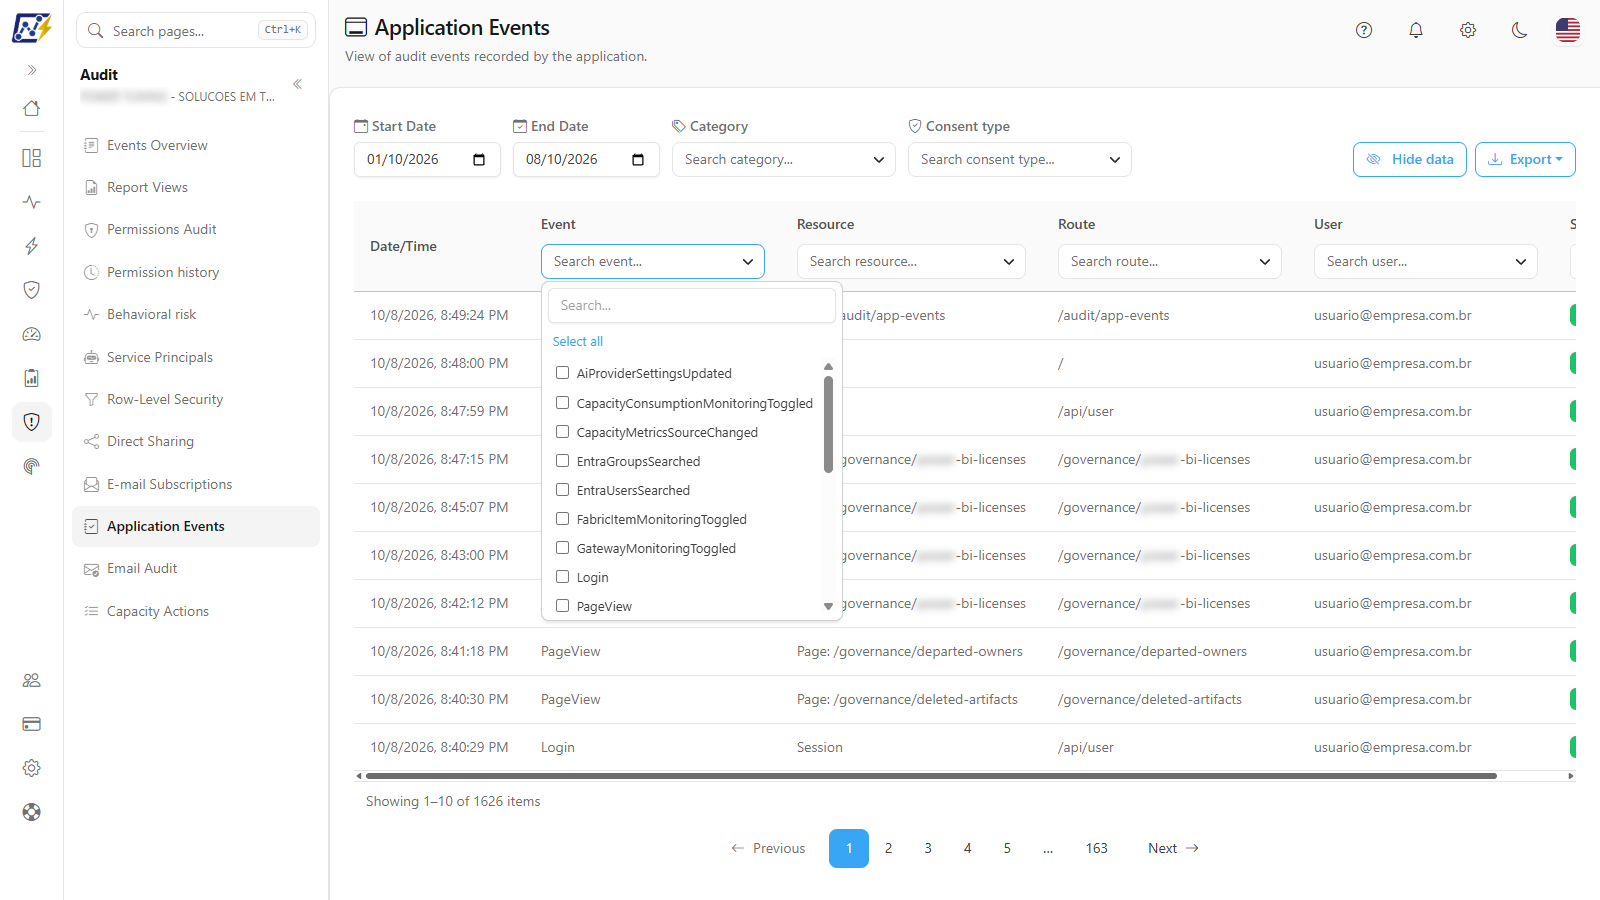Image resolution: width=1600 pixels, height=900 pixels.
Task: Focus the Start Date input
Action: [x=427, y=160]
